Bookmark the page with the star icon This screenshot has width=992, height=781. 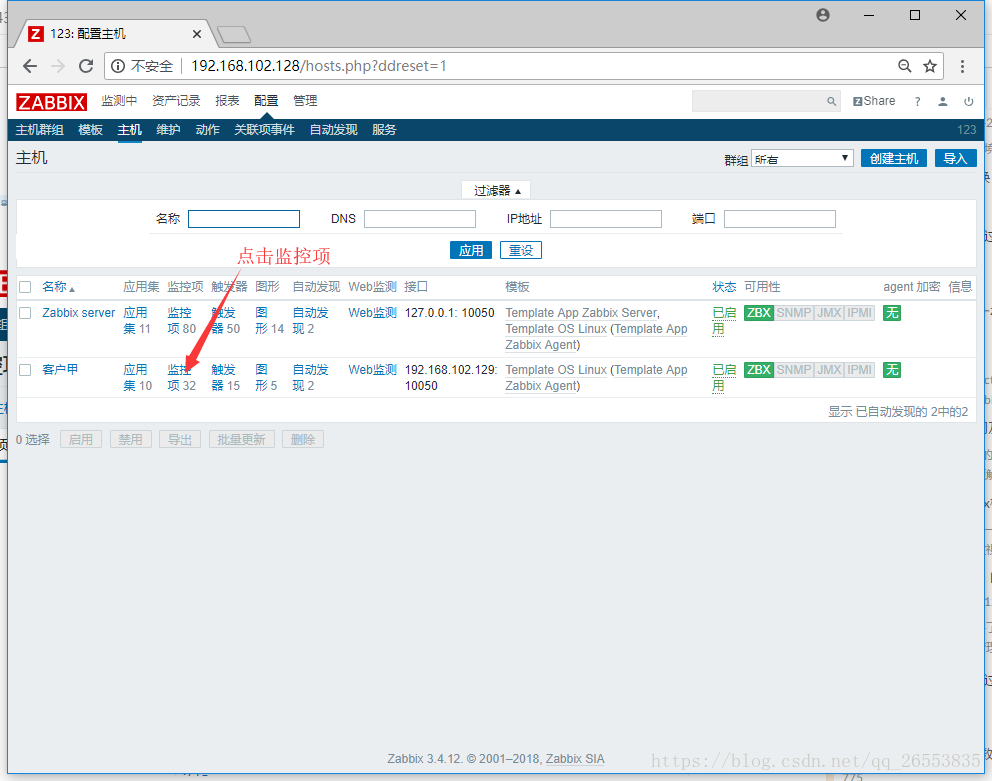[x=929, y=66]
